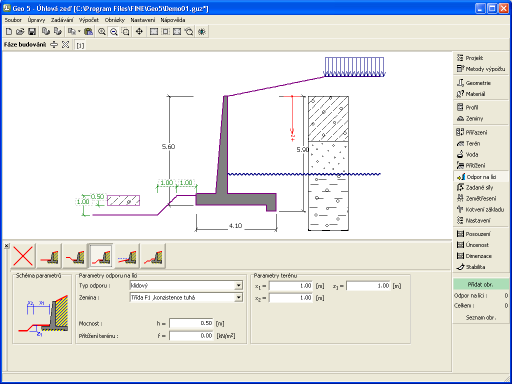Viewport: 512px width, 384px height.
Task: Open Soubor menu
Action: [13, 20]
